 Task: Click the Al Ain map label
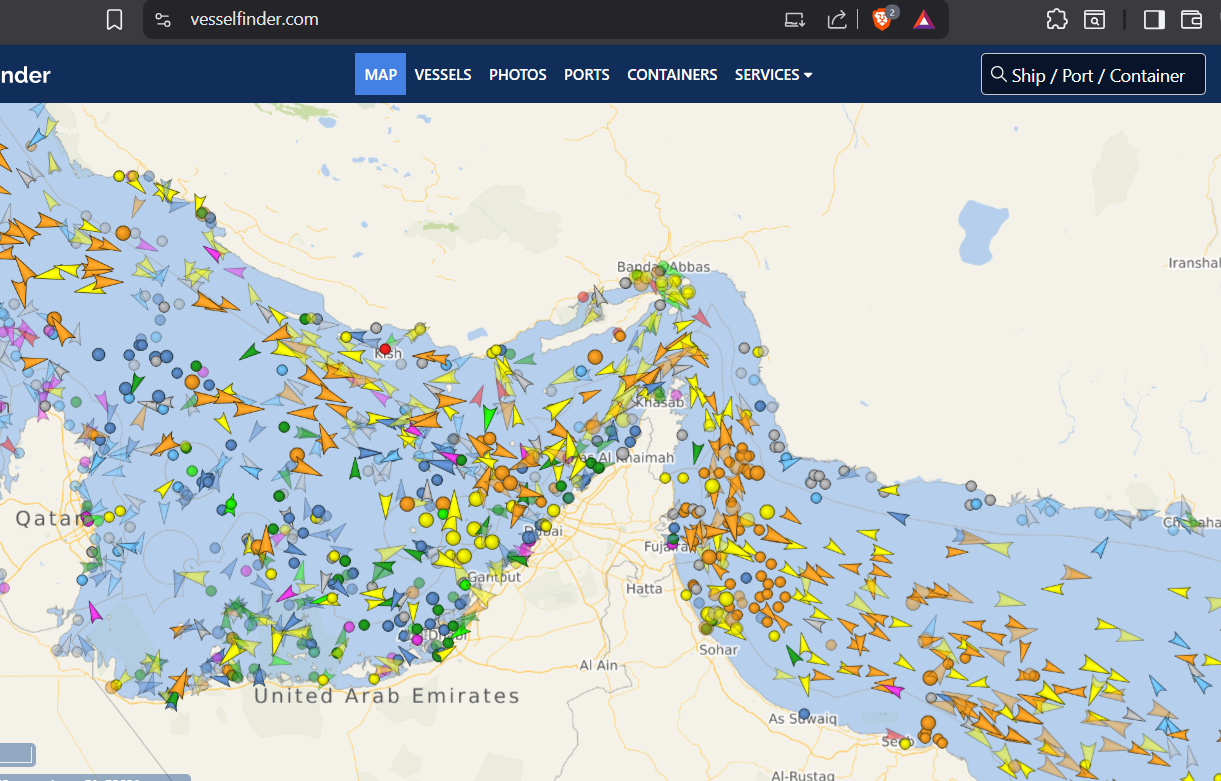click(x=599, y=665)
